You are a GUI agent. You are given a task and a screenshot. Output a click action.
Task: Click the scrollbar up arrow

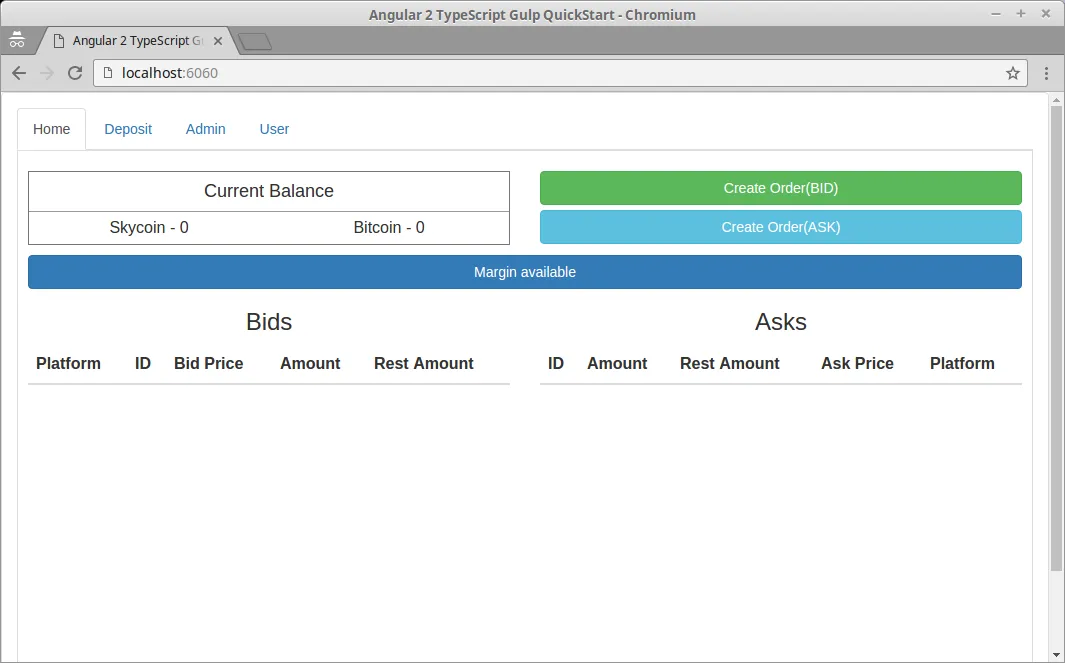coord(1055,100)
